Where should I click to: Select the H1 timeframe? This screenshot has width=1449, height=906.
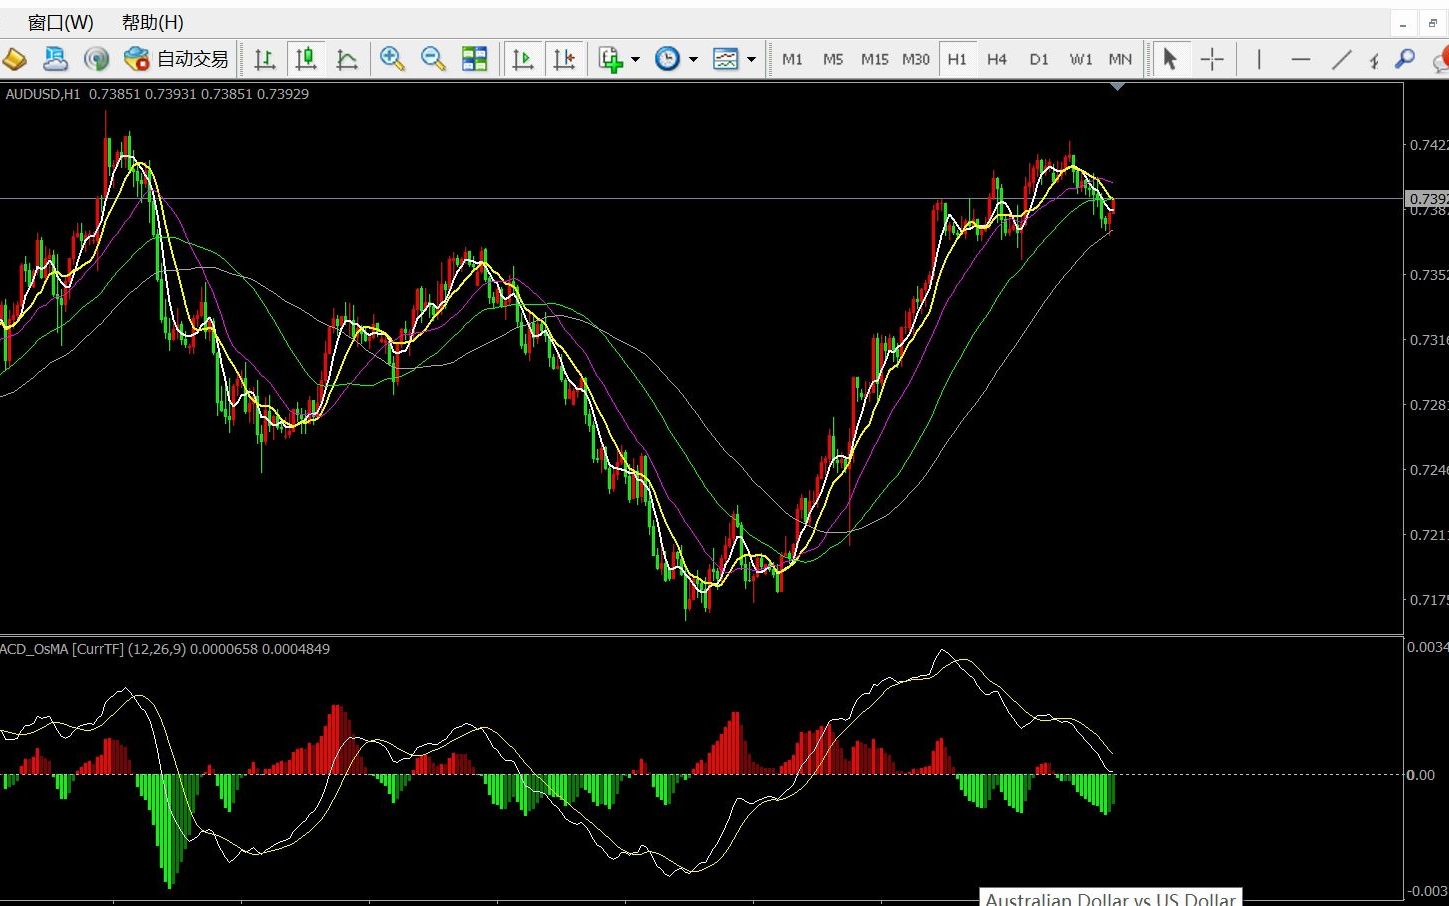pyautogui.click(x=957, y=59)
